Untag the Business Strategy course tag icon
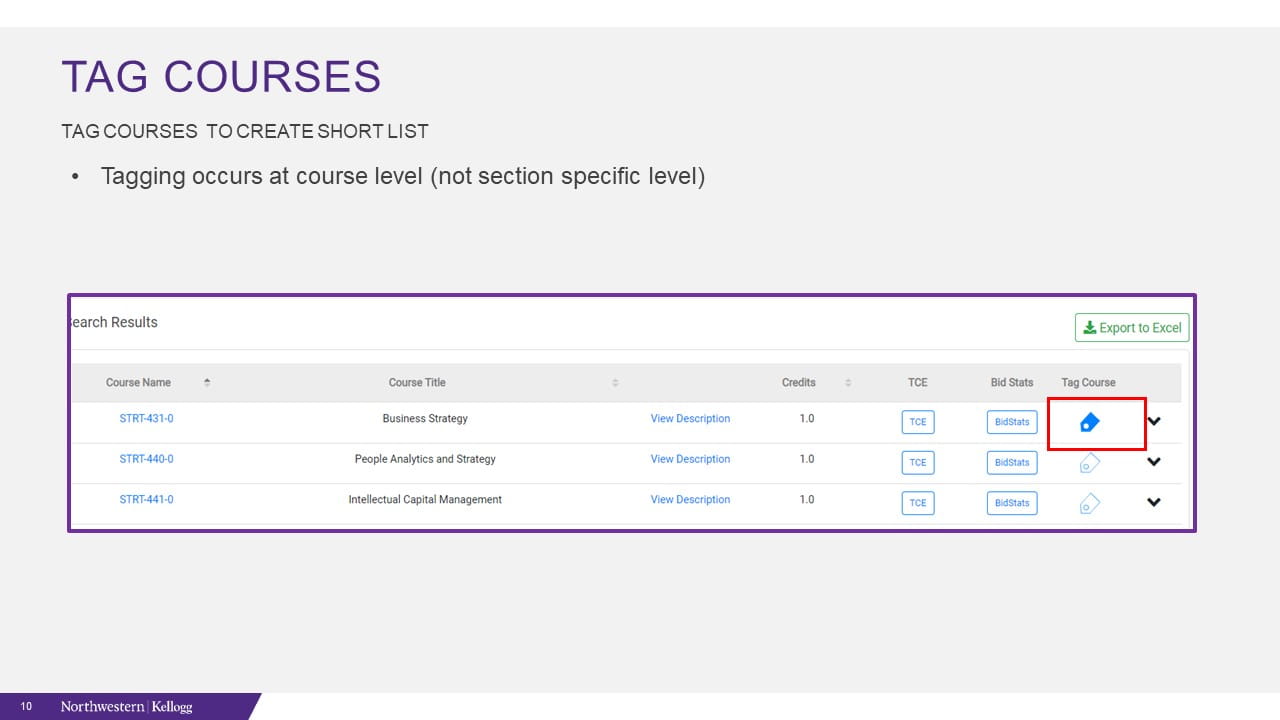Screen dimensions: 1280x720 (1090, 423)
